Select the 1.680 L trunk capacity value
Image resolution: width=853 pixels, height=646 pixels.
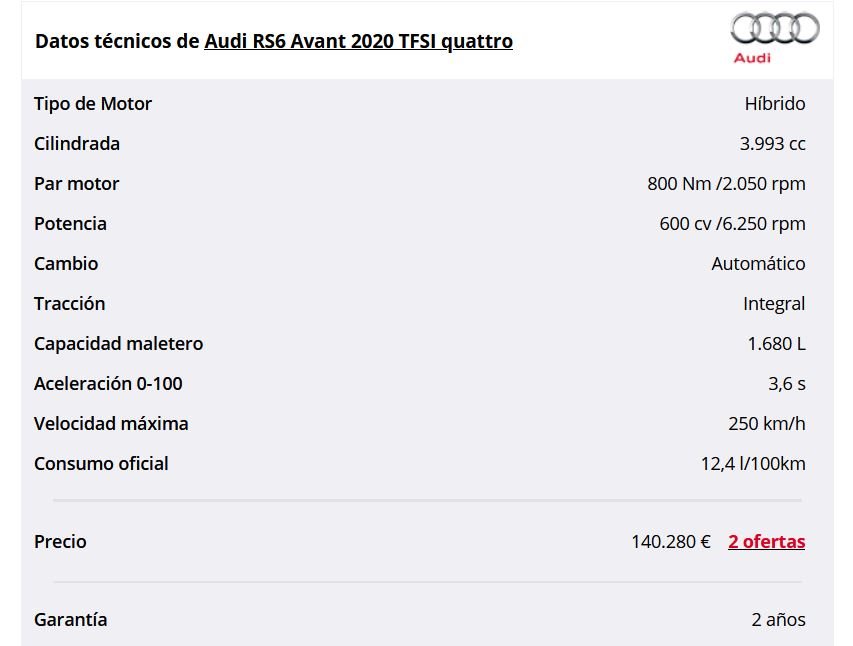tap(776, 344)
